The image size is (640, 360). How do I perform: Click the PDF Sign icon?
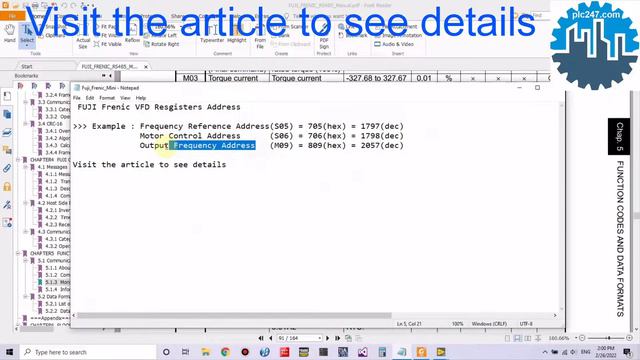click(324, 38)
